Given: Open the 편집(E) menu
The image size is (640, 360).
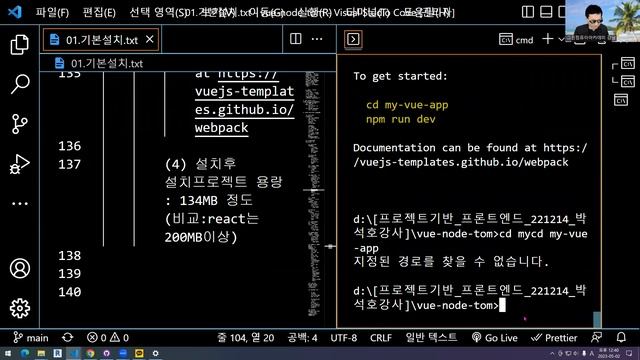Looking at the screenshot, I should coord(99,12).
